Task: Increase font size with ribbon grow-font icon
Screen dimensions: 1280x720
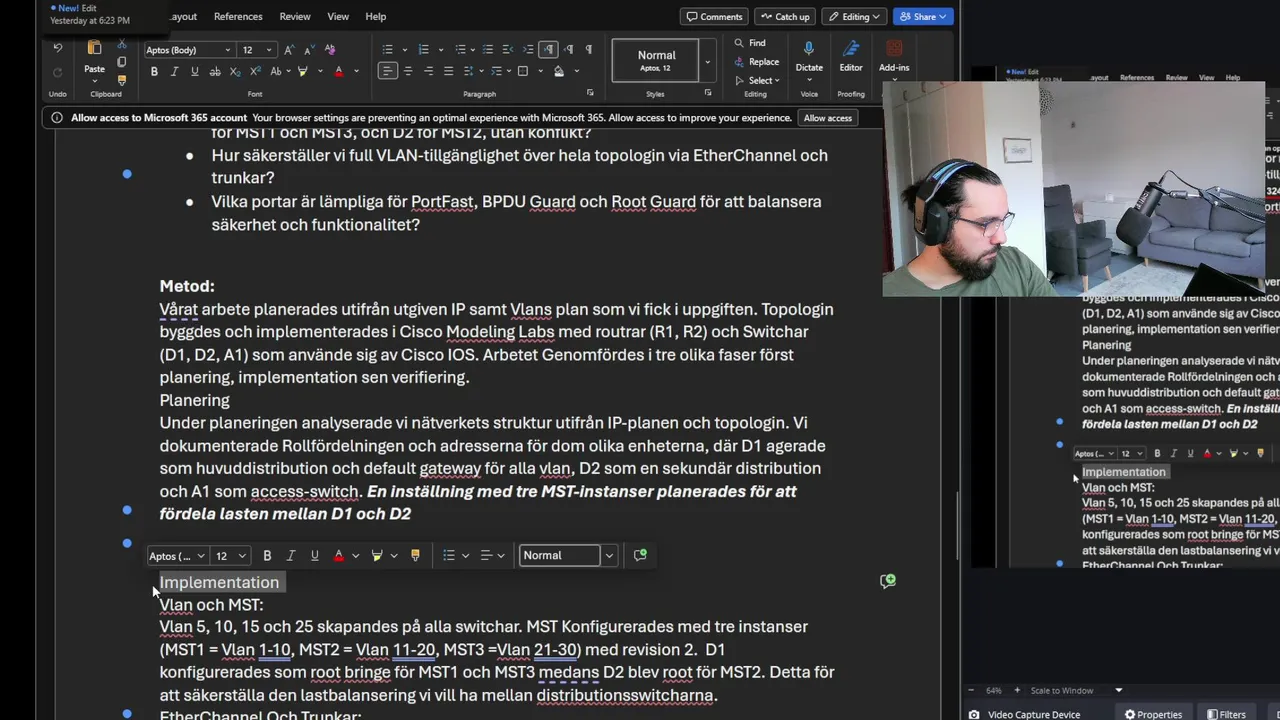Action: (289, 50)
